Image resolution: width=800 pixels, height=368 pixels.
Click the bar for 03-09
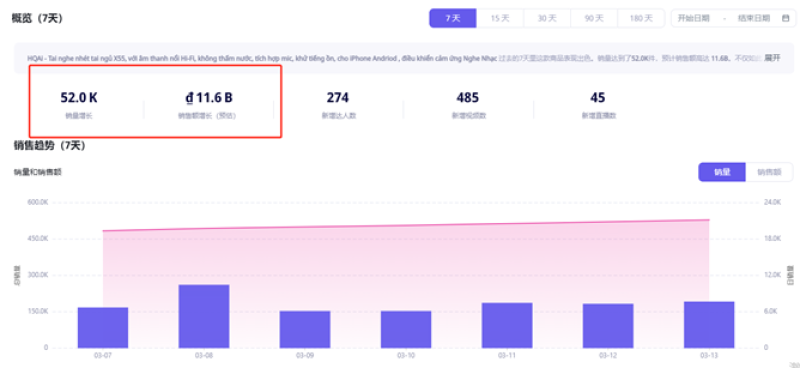[305, 329]
